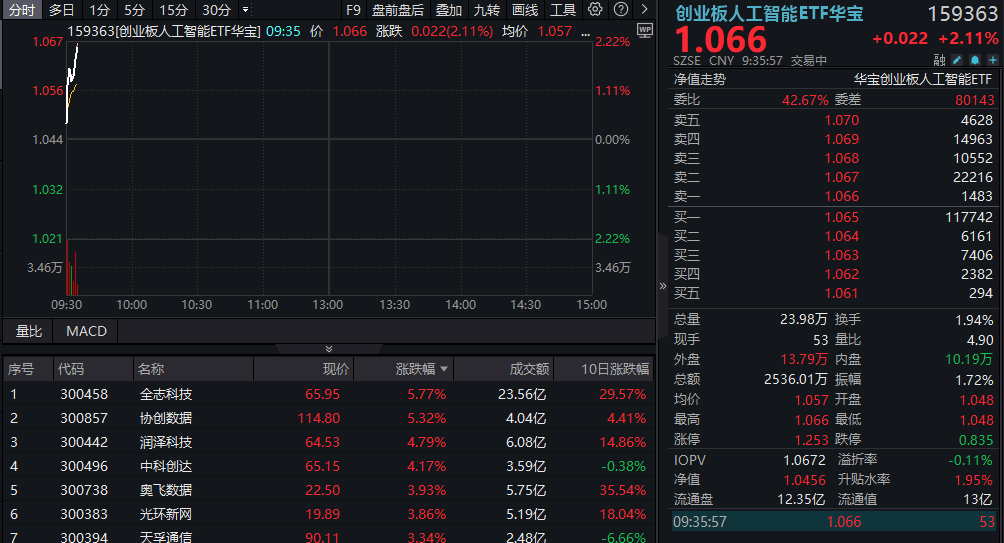Click the right arrow toolbar overflow icon
This screenshot has width=1004, height=543.
644,10
